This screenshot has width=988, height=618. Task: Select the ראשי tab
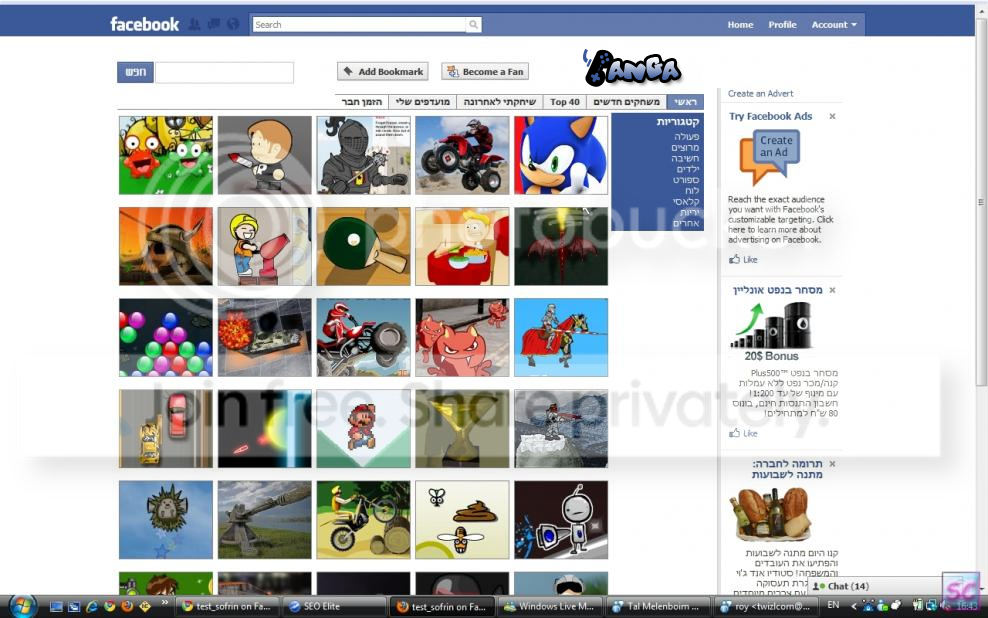[685, 101]
